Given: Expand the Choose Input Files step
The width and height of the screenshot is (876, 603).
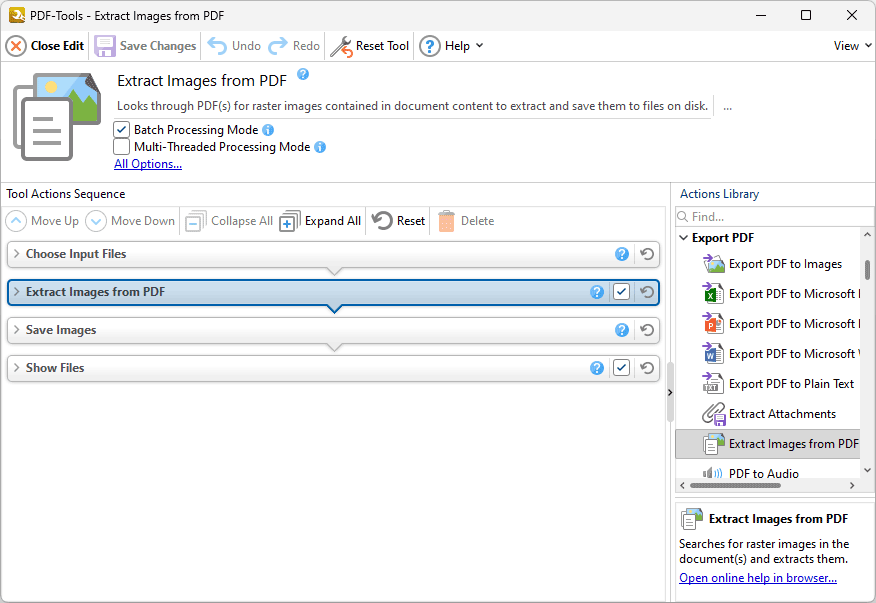Looking at the screenshot, I should [x=16, y=254].
